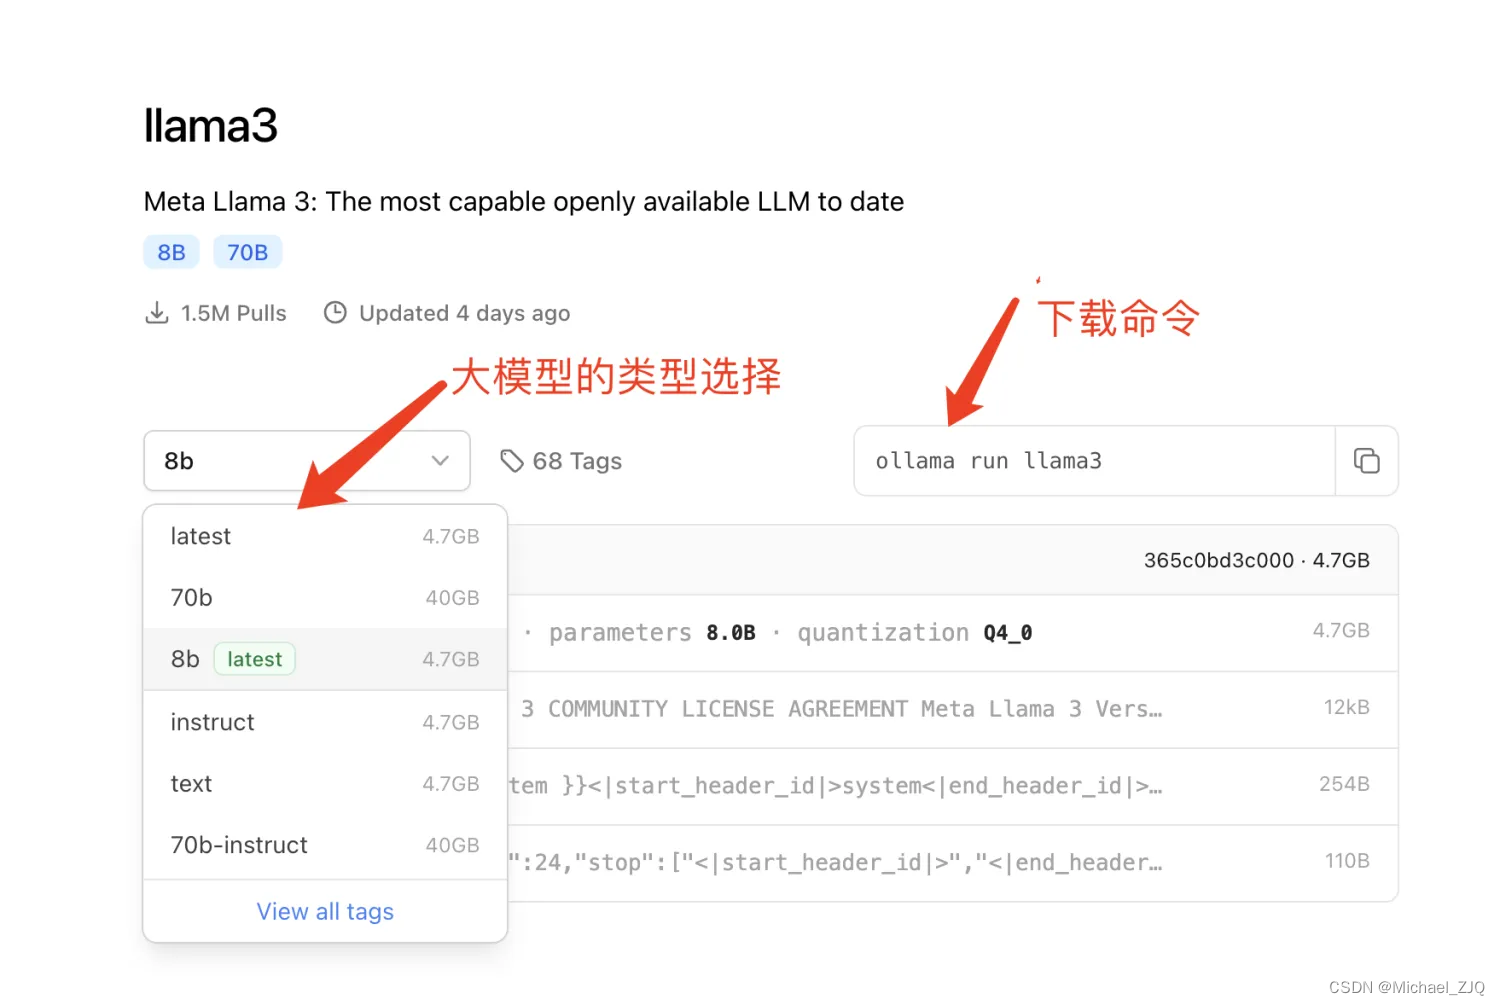Open the COMMUNITY LICENSE AGREEMENT file row
The height and width of the screenshot is (1005, 1500).
[x=952, y=709]
